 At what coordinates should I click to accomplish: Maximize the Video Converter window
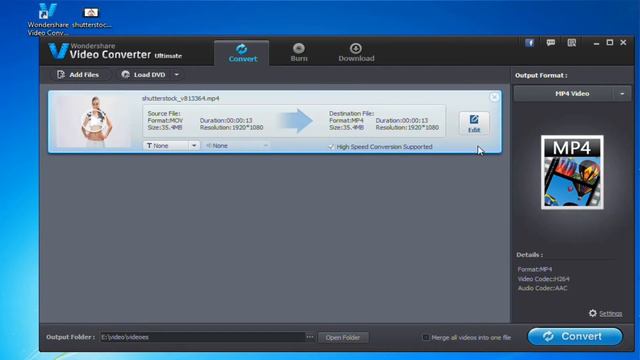610,42
